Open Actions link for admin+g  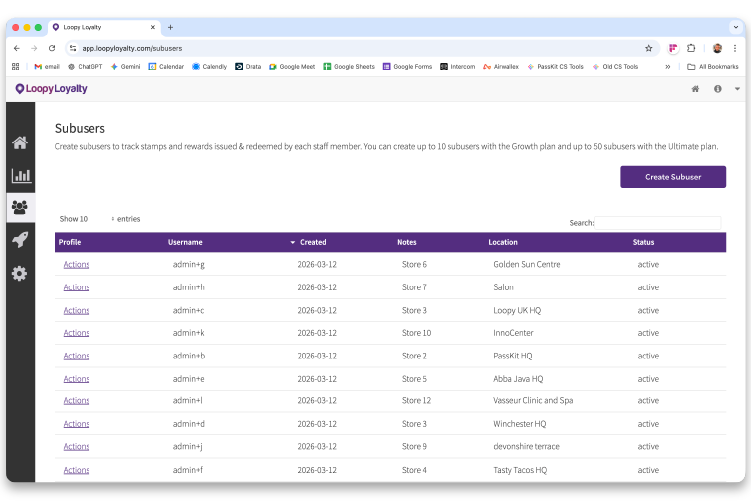(x=76, y=265)
